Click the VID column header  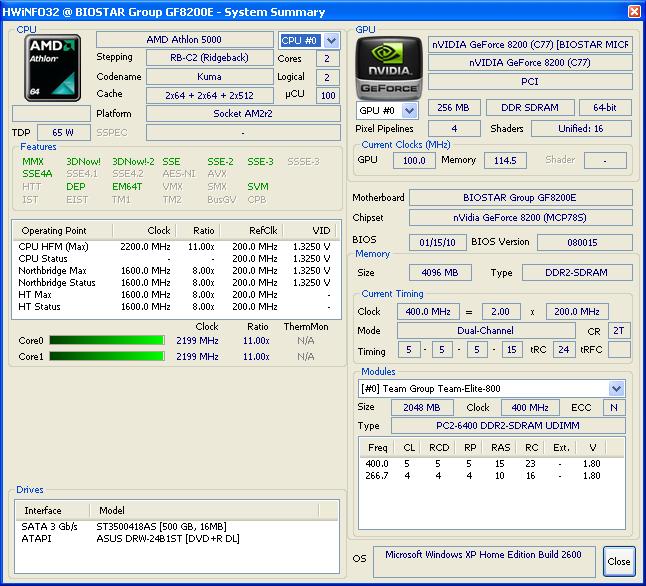tap(312, 230)
